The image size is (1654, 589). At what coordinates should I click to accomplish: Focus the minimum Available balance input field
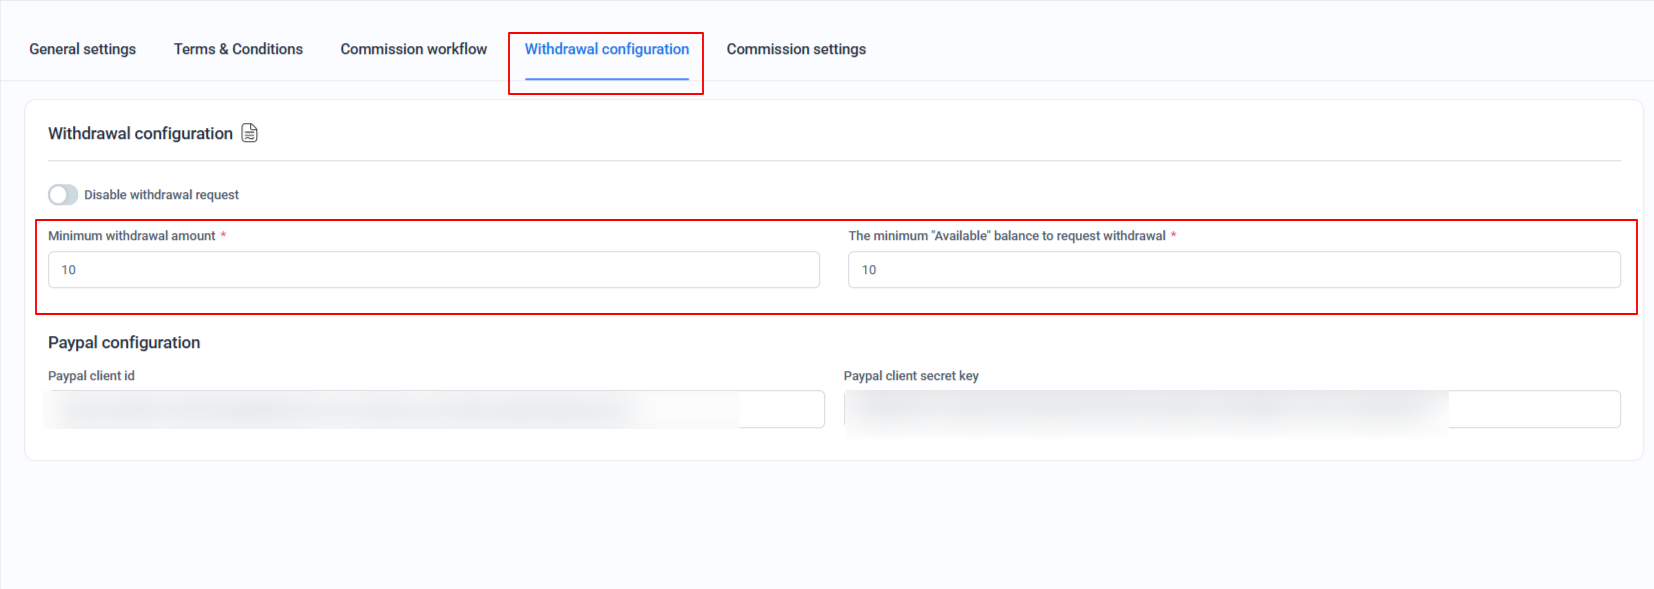click(1233, 270)
